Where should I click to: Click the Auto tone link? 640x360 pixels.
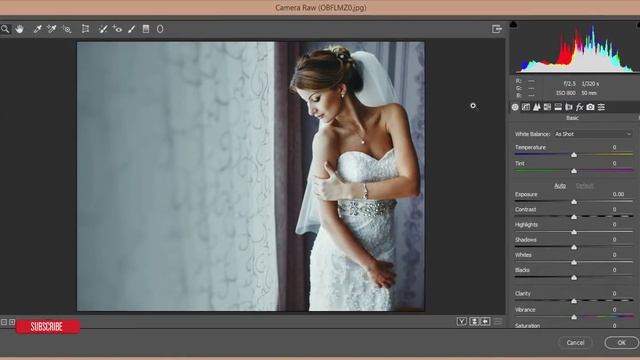[560, 186]
